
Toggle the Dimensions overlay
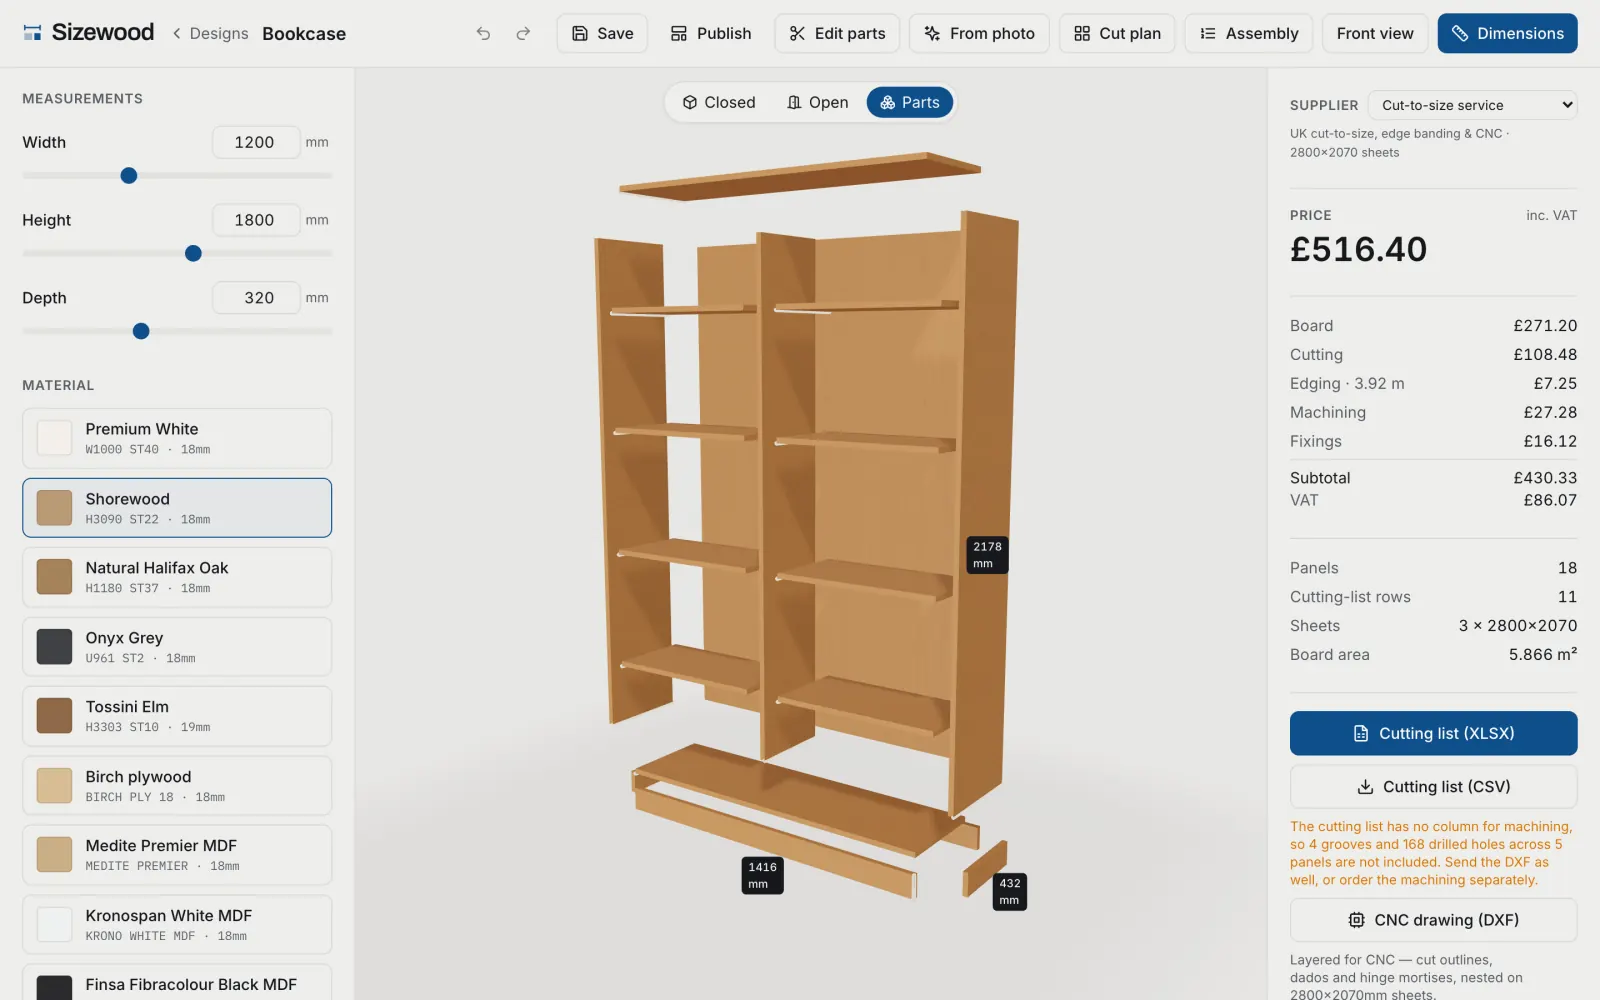(1507, 33)
